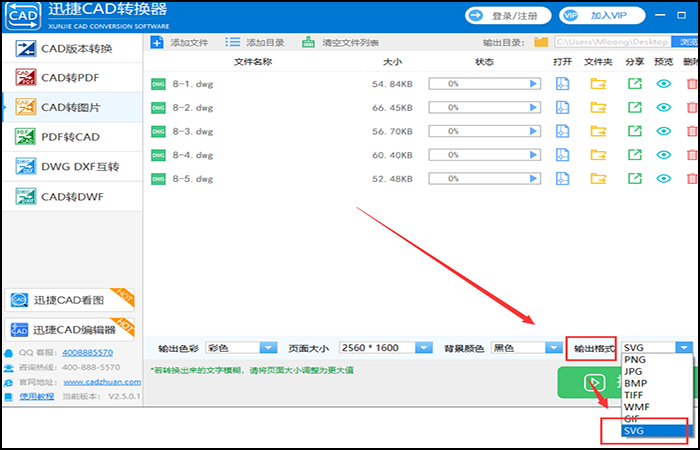This screenshot has width=700, height=450.
Task: Switch to the CAD转PDF tab
Action: [72, 78]
